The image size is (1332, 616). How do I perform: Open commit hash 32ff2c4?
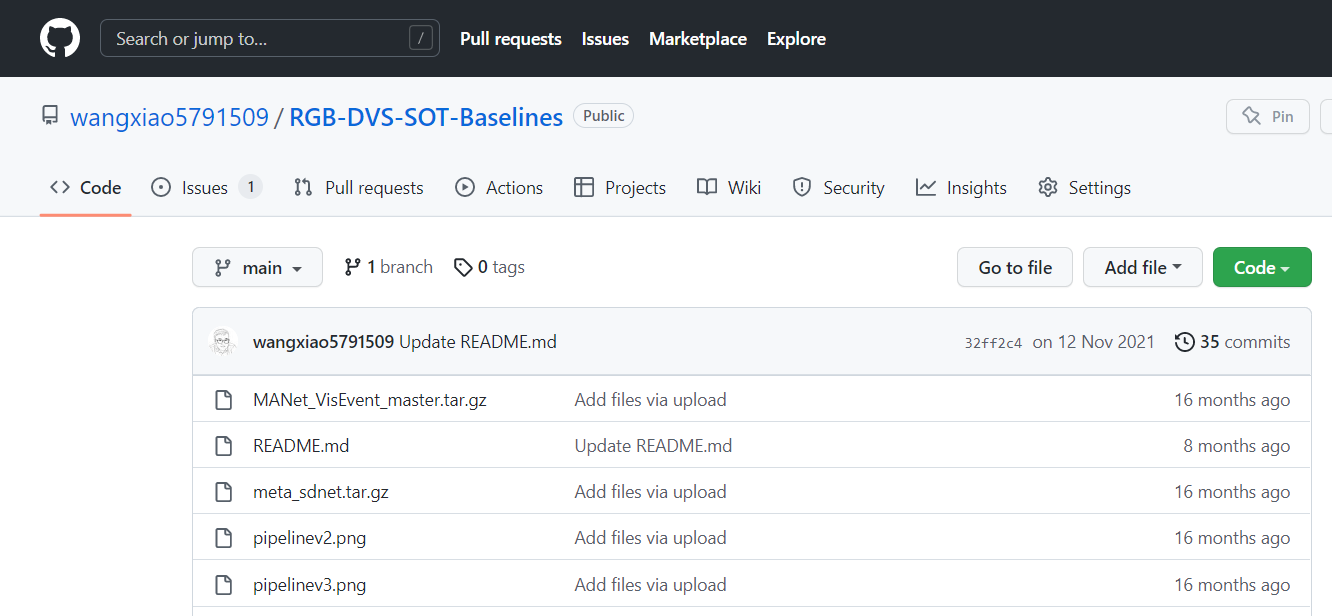click(993, 343)
